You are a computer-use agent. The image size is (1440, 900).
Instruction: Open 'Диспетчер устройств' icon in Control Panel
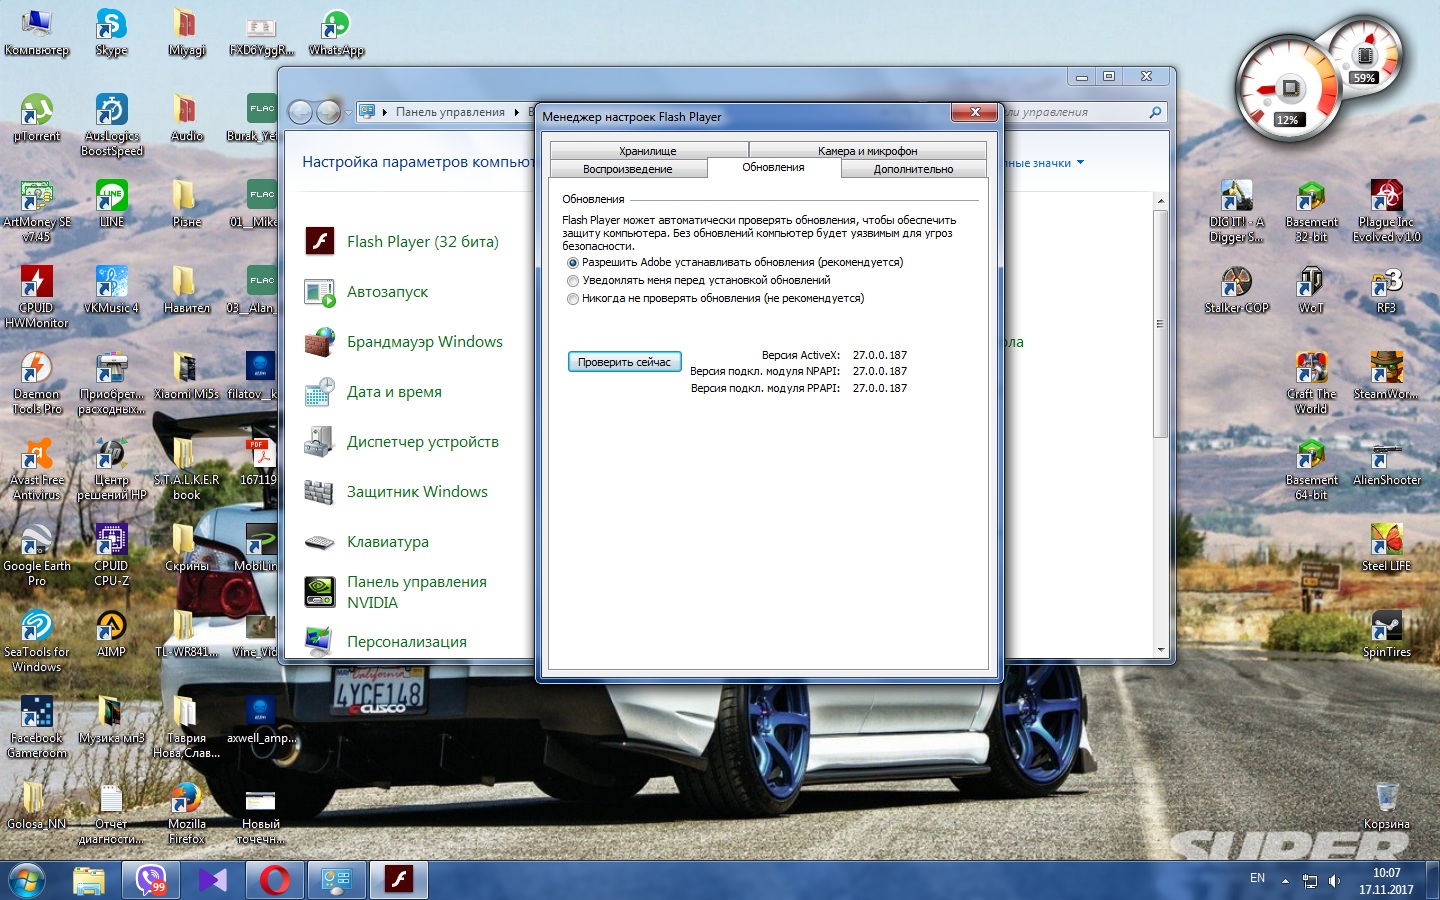click(319, 441)
